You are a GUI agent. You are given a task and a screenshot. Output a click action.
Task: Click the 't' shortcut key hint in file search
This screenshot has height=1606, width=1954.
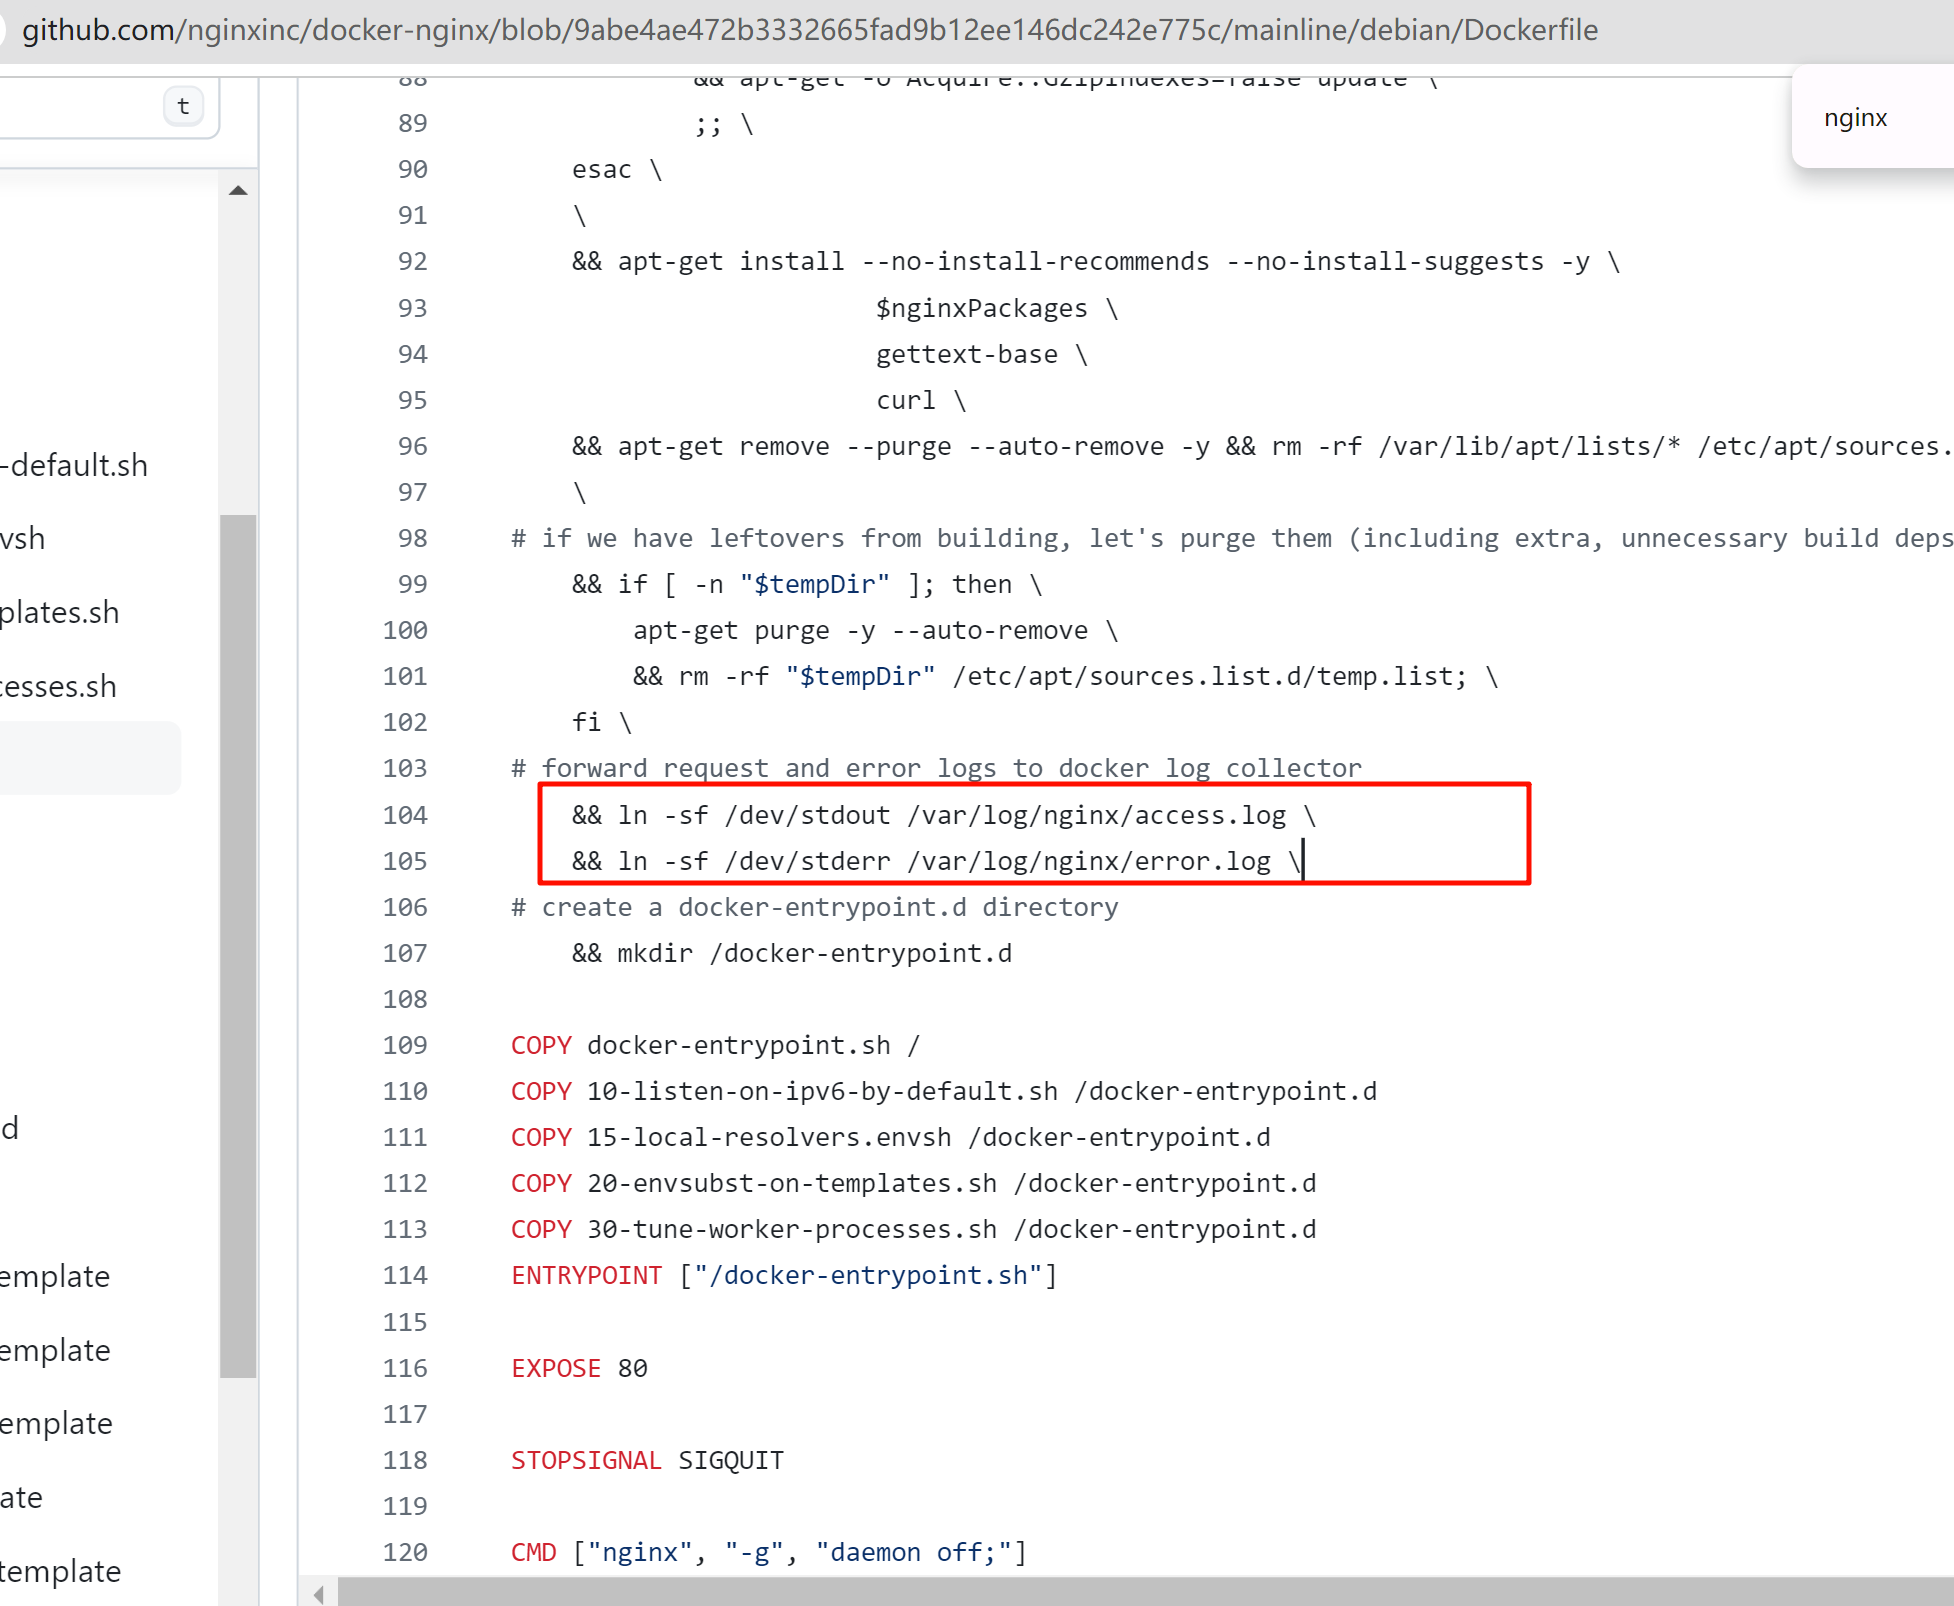183,106
